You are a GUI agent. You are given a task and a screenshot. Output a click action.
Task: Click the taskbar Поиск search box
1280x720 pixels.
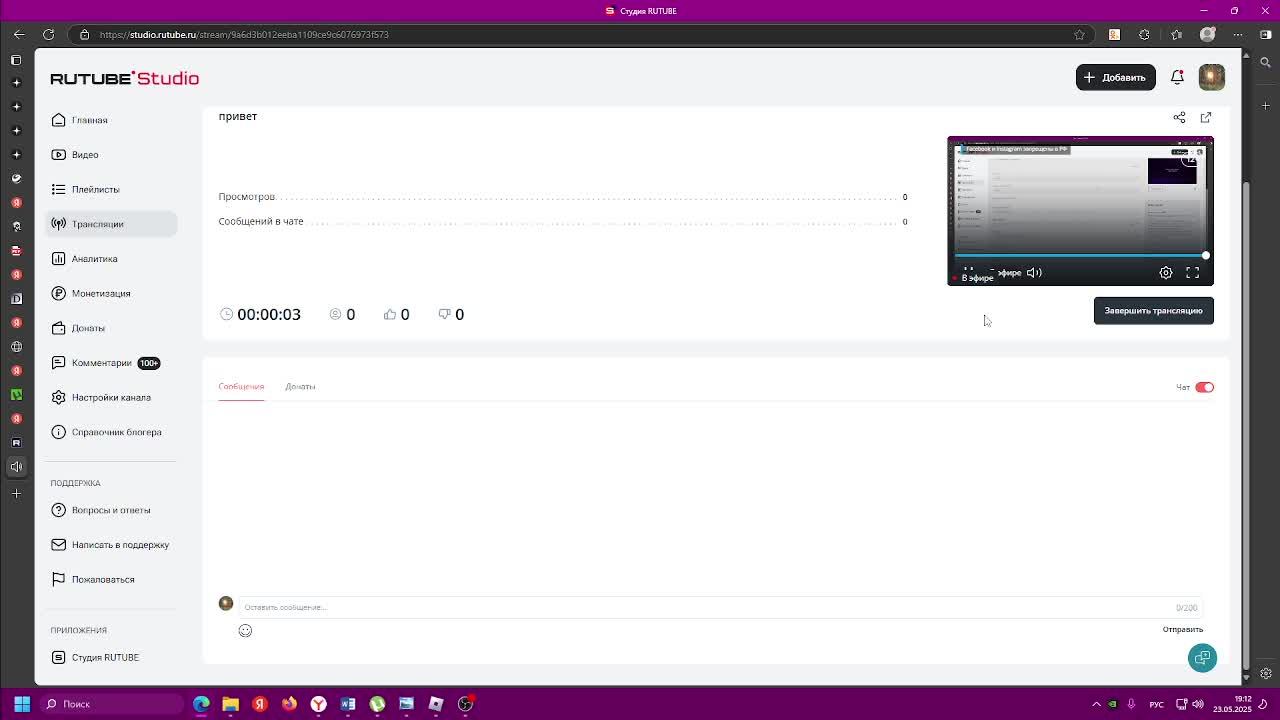[x=110, y=704]
